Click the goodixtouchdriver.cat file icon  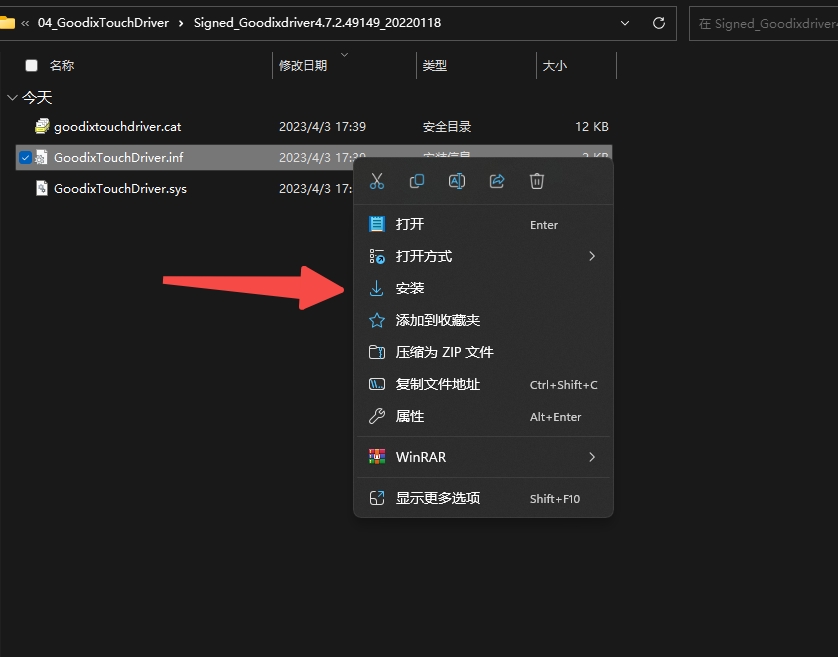click(x=42, y=127)
